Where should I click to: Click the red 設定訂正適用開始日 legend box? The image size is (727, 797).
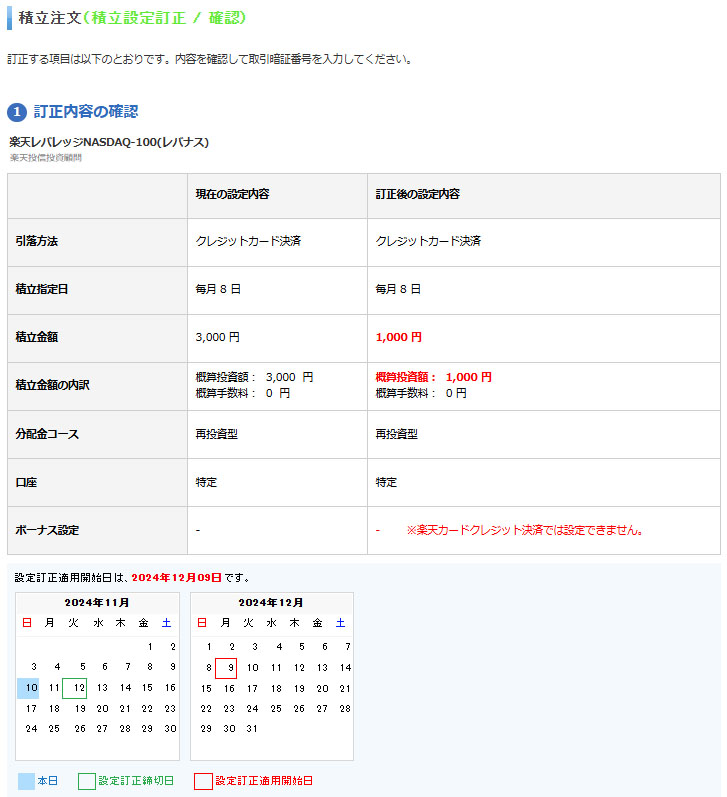click(x=203, y=781)
